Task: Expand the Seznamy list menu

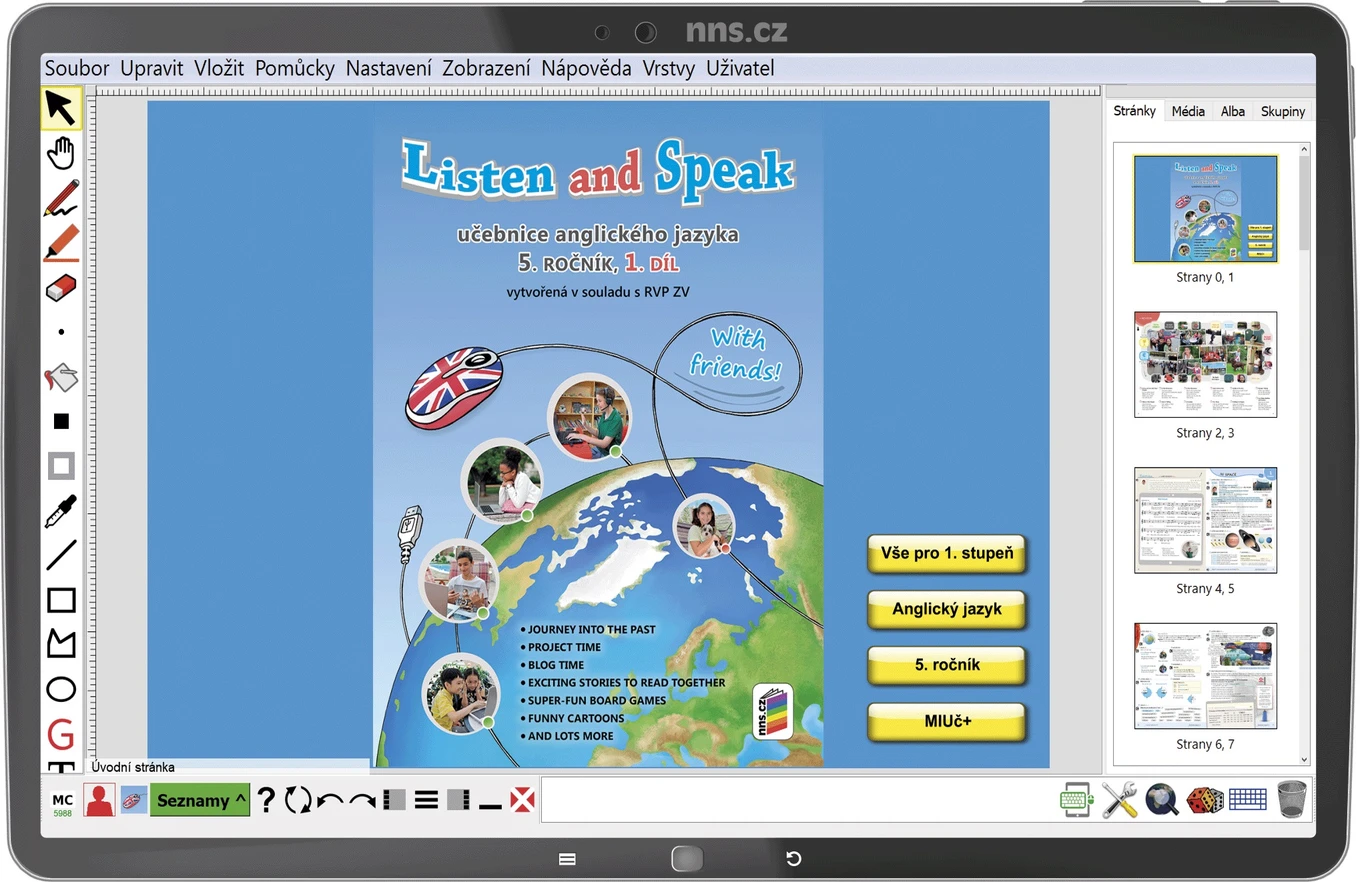Action: (x=200, y=800)
